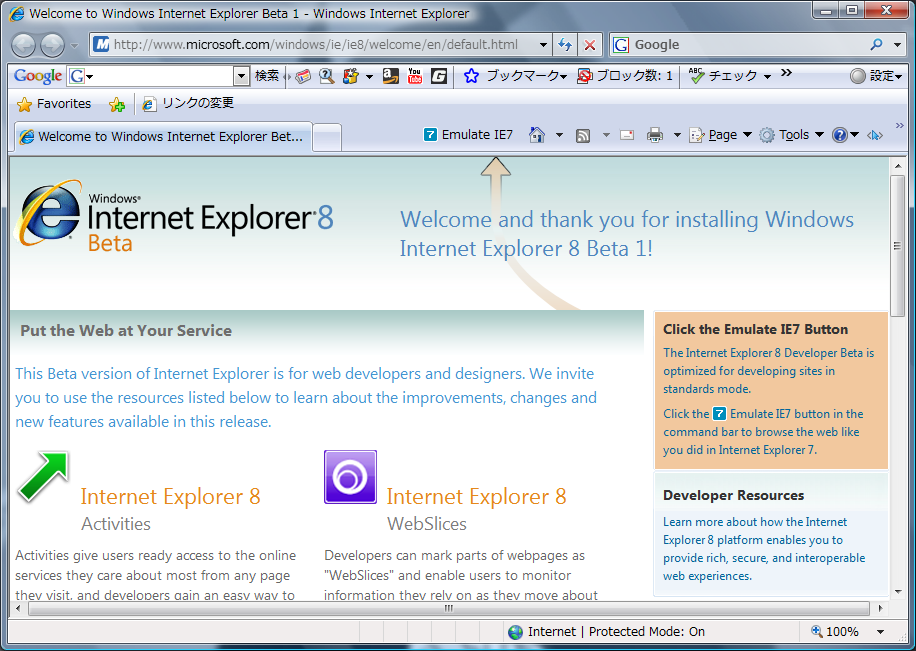The height and width of the screenshot is (651, 916).
Task: Open the Print options dropdown arrow
Action: (x=677, y=135)
